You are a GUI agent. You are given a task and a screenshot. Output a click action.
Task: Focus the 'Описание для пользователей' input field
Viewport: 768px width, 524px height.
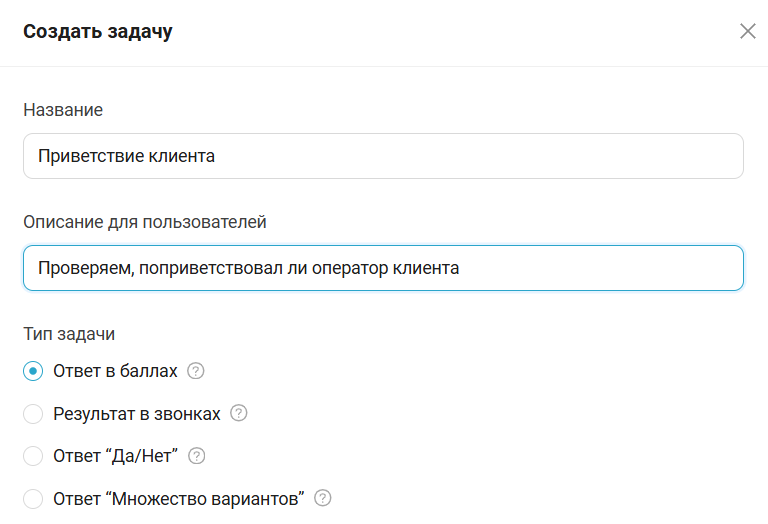click(x=384, y=268)
